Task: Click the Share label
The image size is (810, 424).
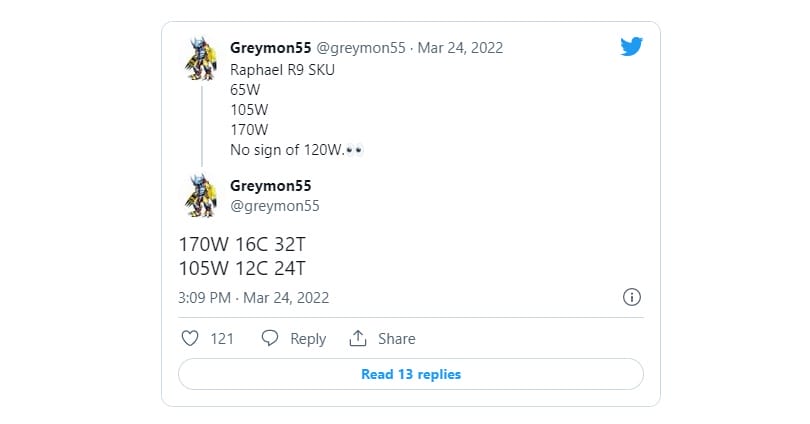Action: tap(396, 339)
